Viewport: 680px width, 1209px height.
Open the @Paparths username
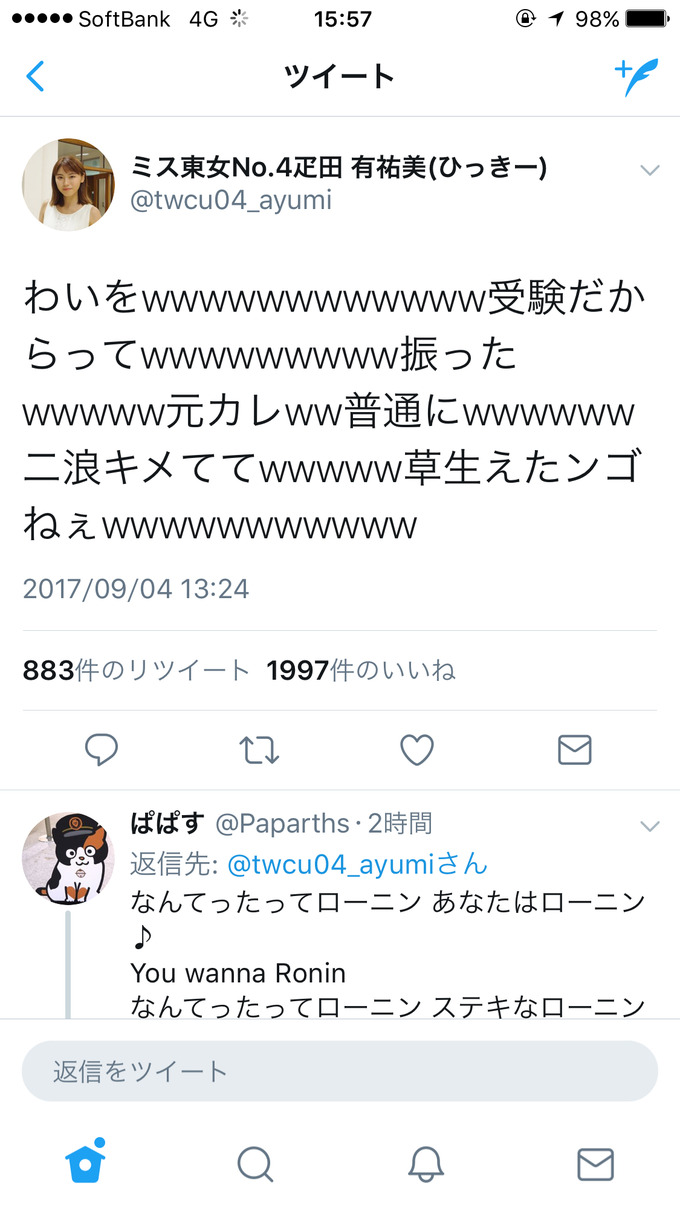(x=281, y=824)
